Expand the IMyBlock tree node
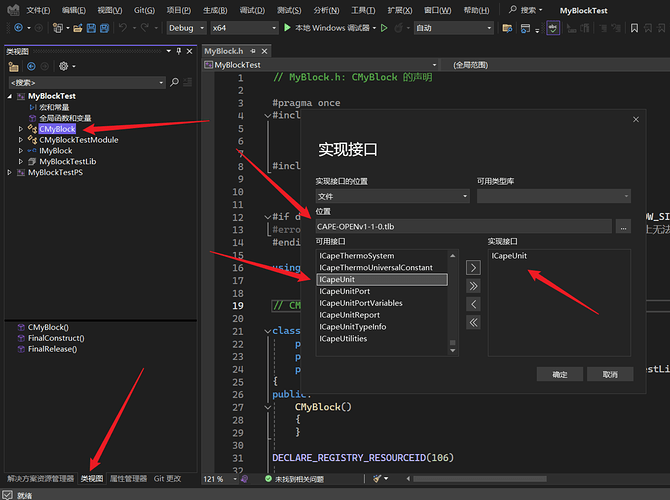 click(20, 150)
